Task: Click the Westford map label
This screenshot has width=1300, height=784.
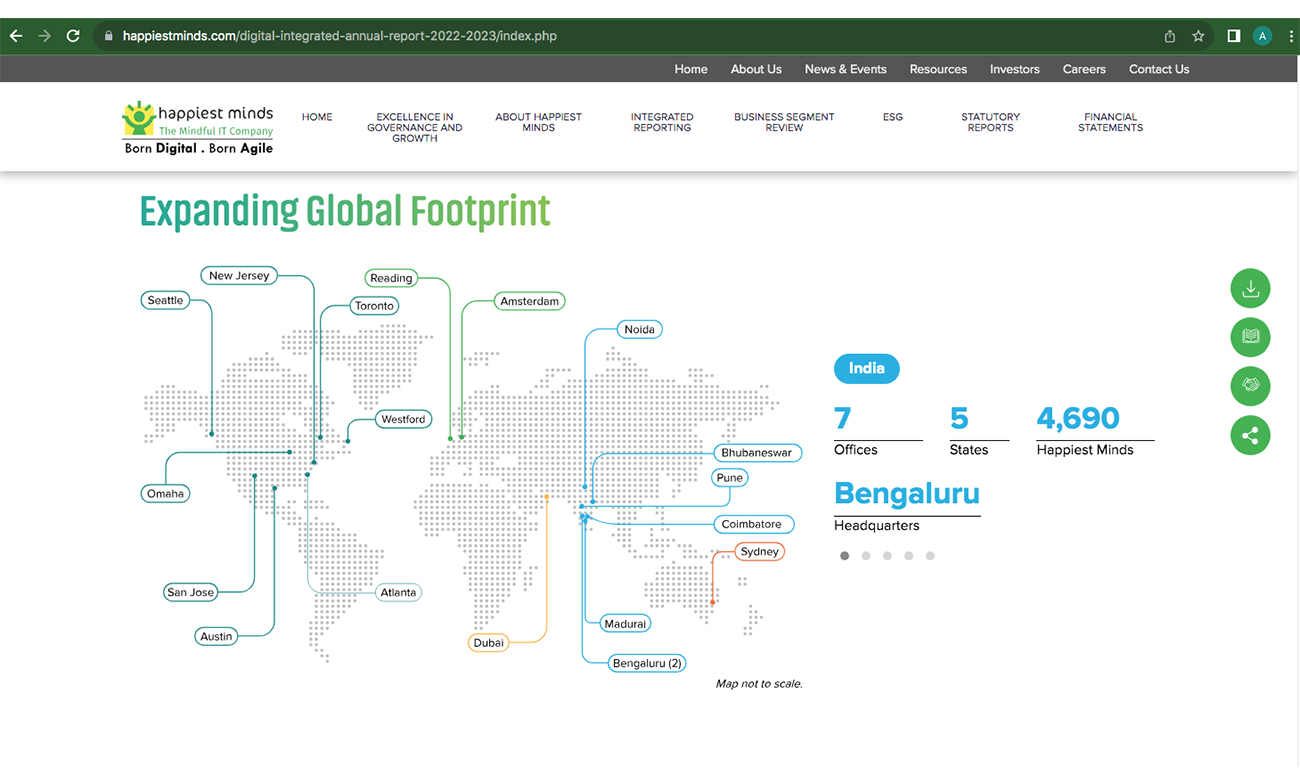Action: [403, 419]
